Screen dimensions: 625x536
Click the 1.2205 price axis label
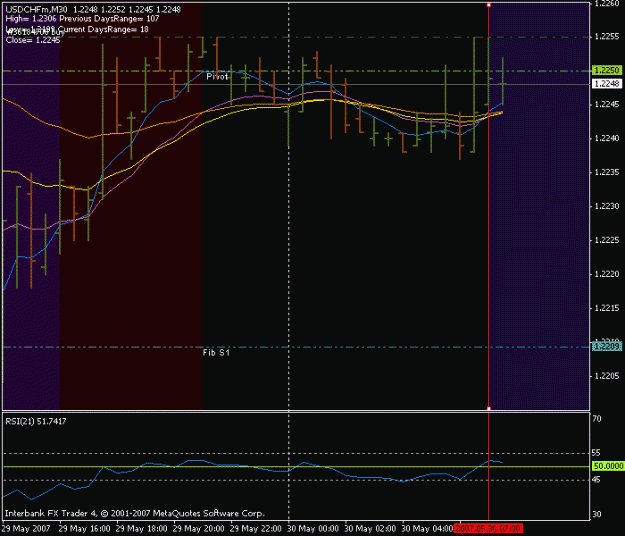607,376
